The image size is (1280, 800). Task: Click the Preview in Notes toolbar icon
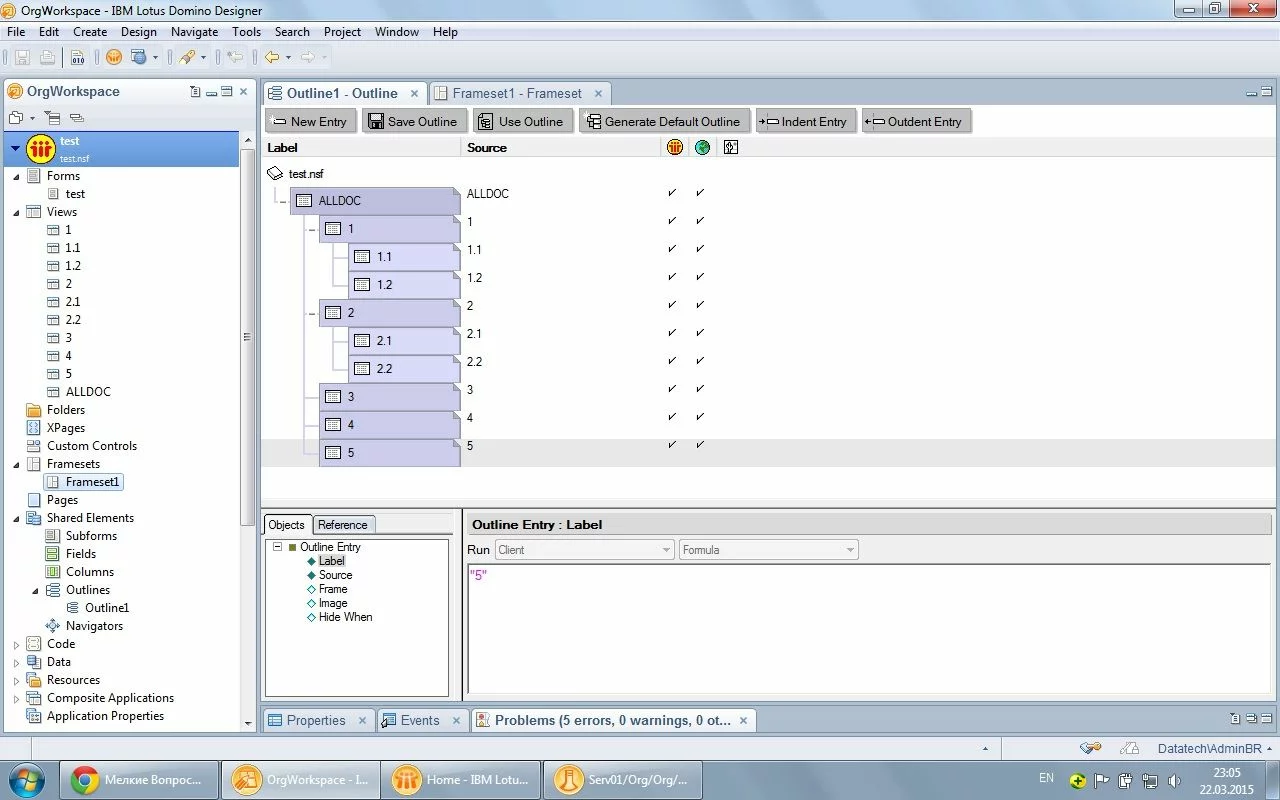click(x=114, y=58)
